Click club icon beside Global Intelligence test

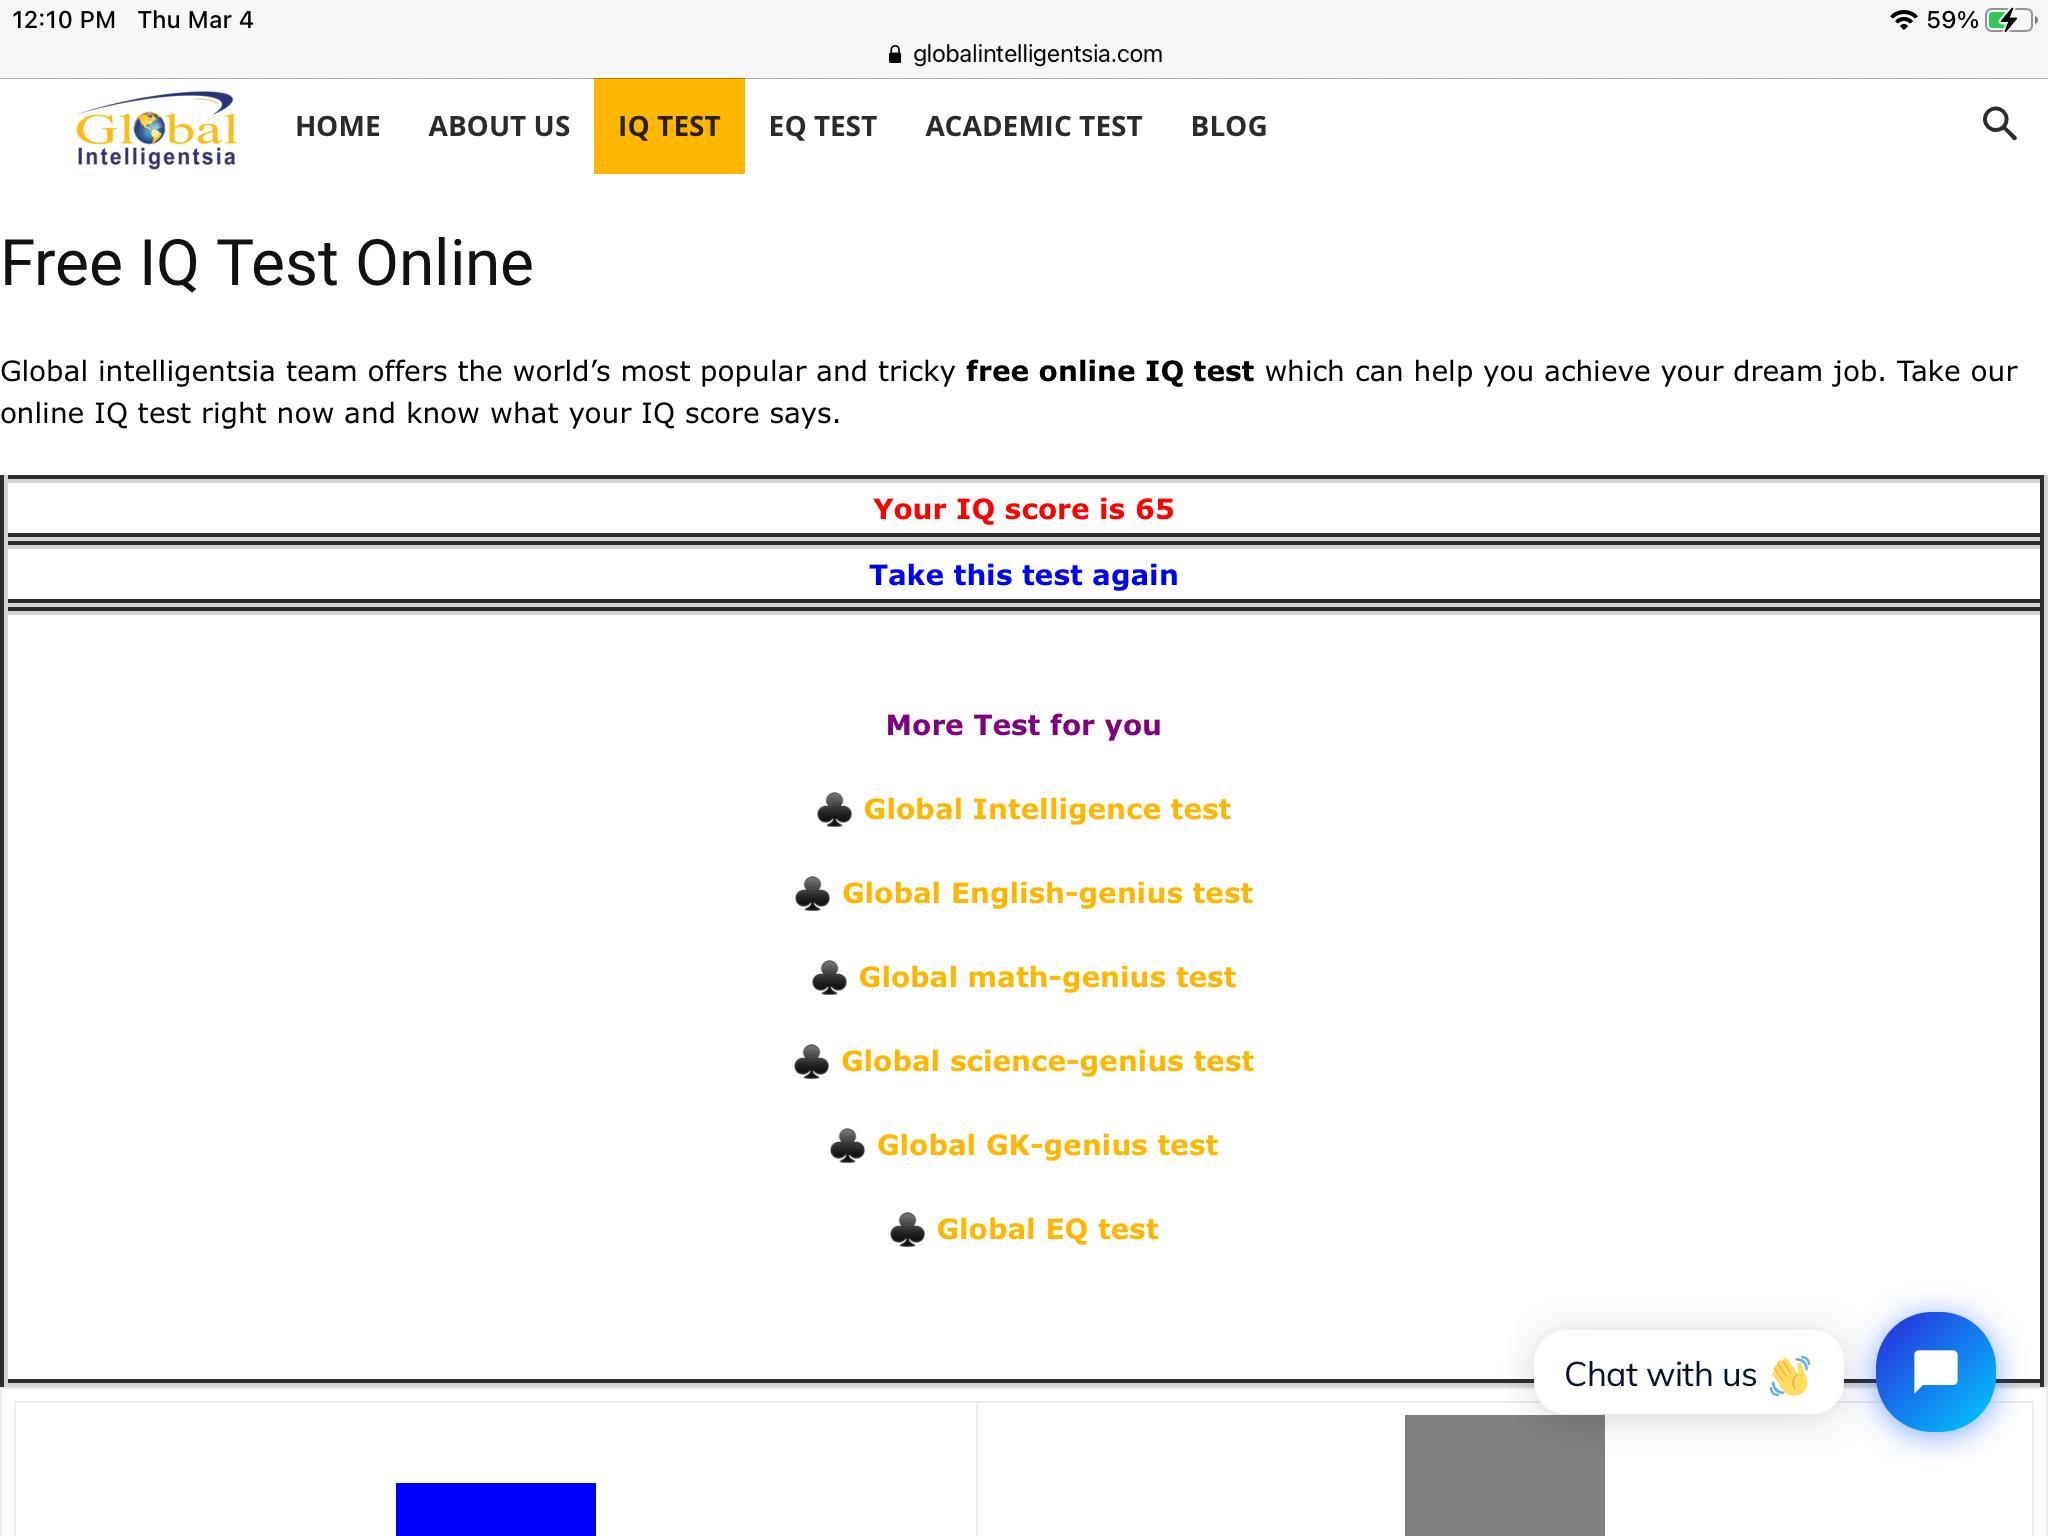[834, 809]
